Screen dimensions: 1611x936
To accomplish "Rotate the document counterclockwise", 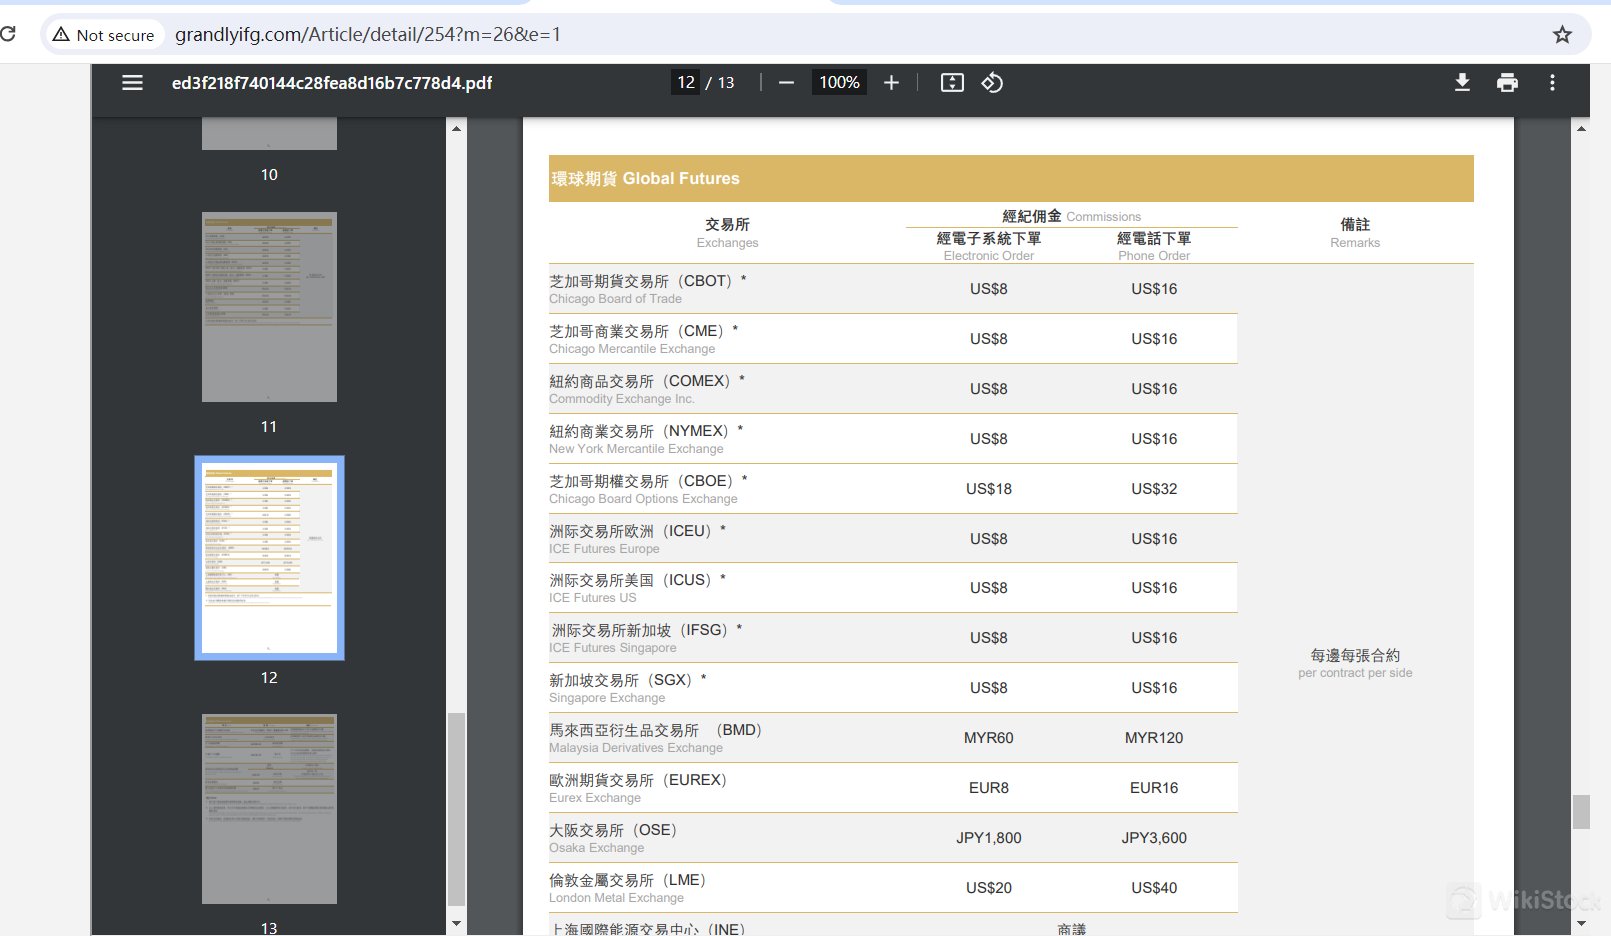I will (x=992, y=83).
